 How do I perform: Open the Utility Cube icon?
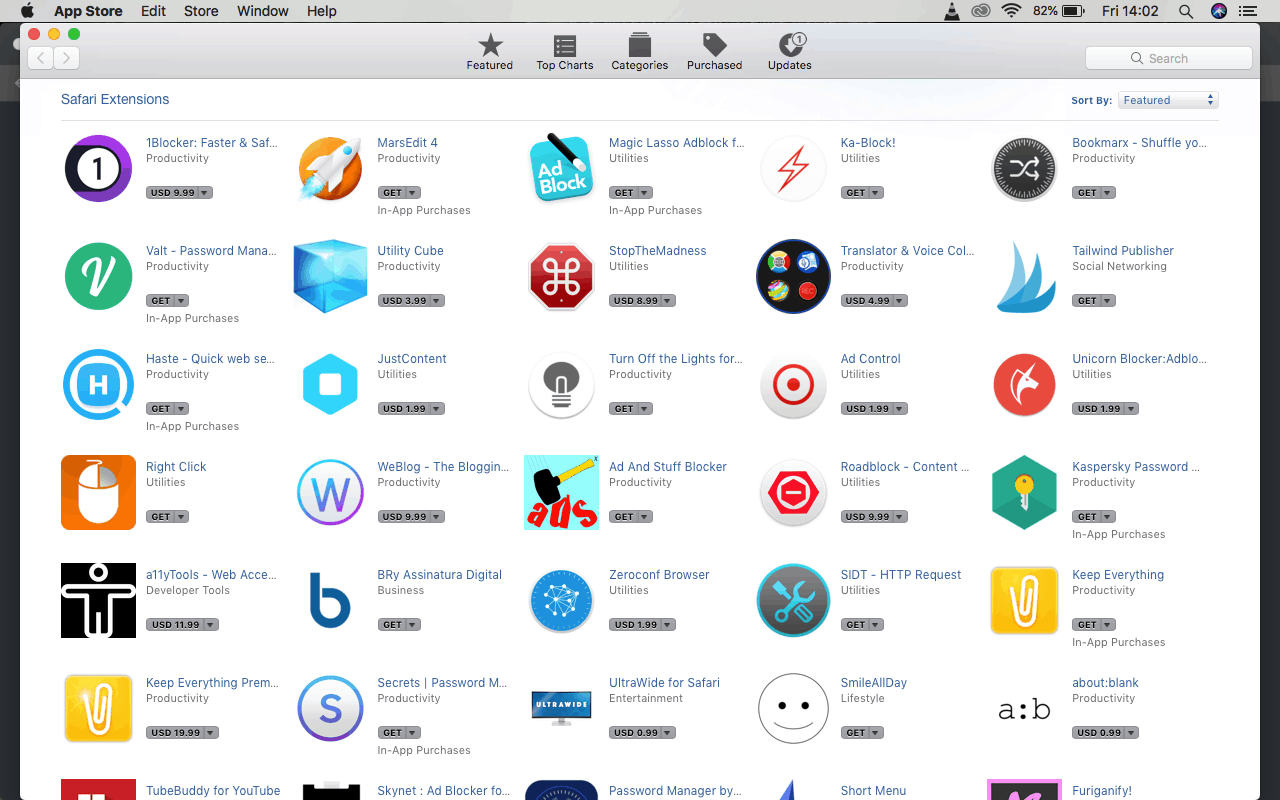click(x=330, y=276)
